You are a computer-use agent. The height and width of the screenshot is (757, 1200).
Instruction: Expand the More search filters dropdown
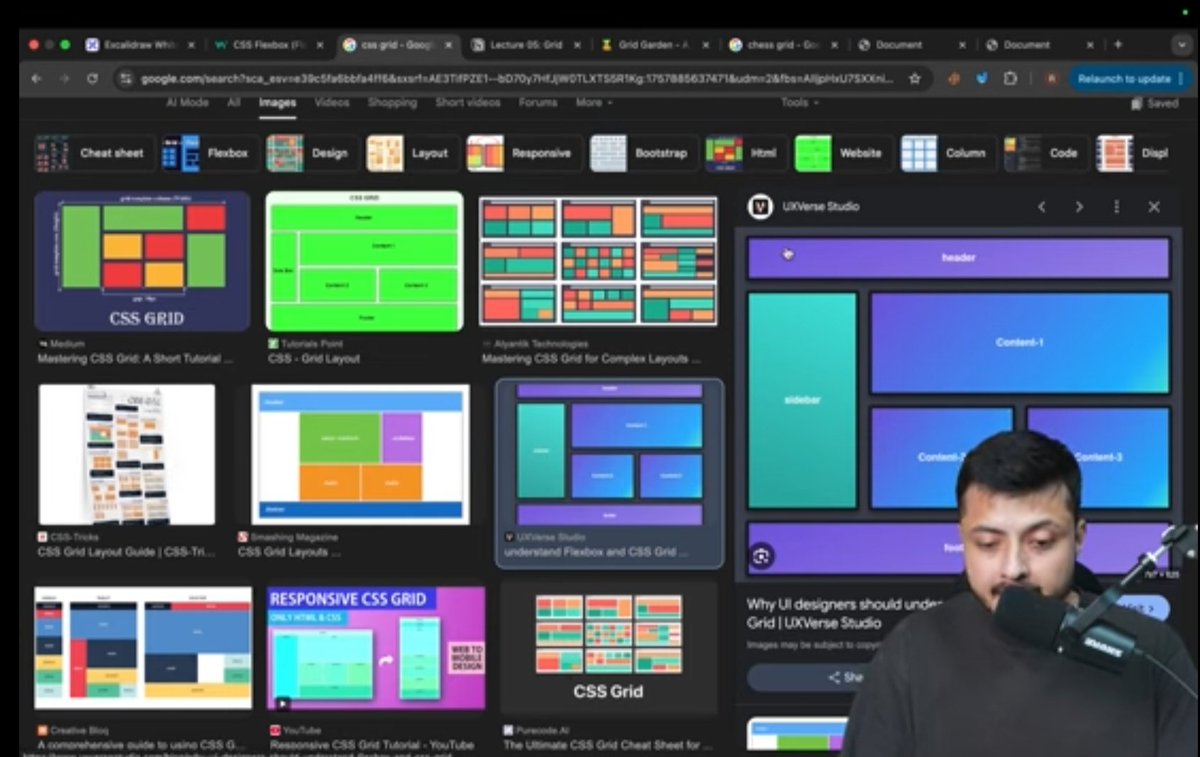pyautogui.click(x=594, y=103)
